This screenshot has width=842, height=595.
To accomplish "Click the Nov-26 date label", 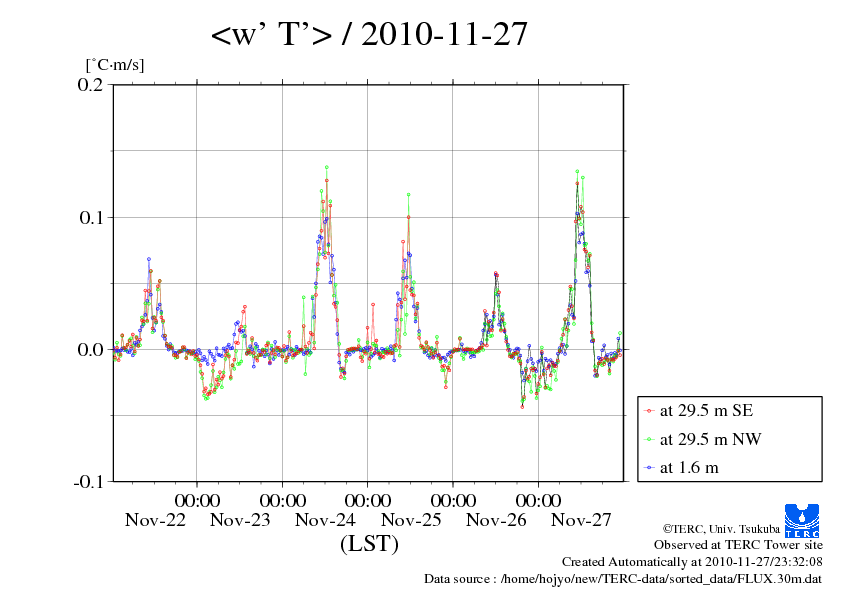I will click(496, 520).
